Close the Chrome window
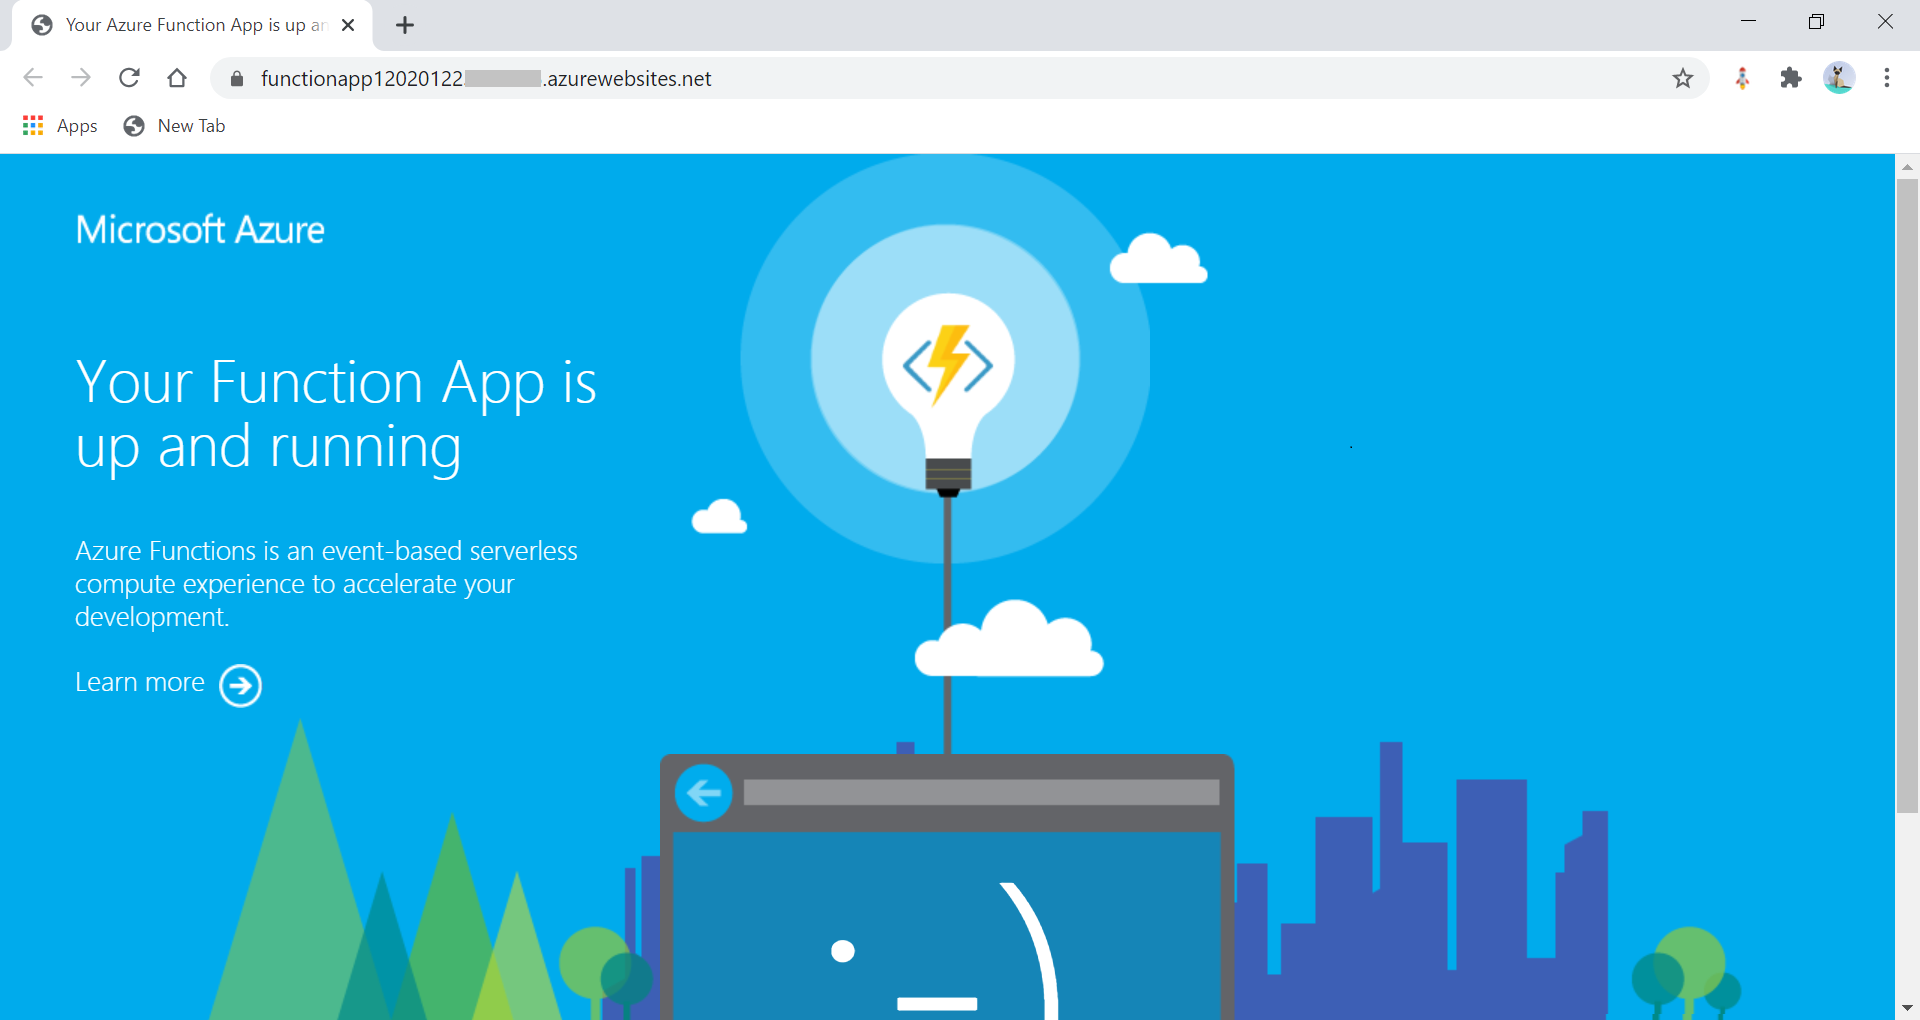The width and height of the screenshot is (1920, 1020). (x=1885, y=22)
